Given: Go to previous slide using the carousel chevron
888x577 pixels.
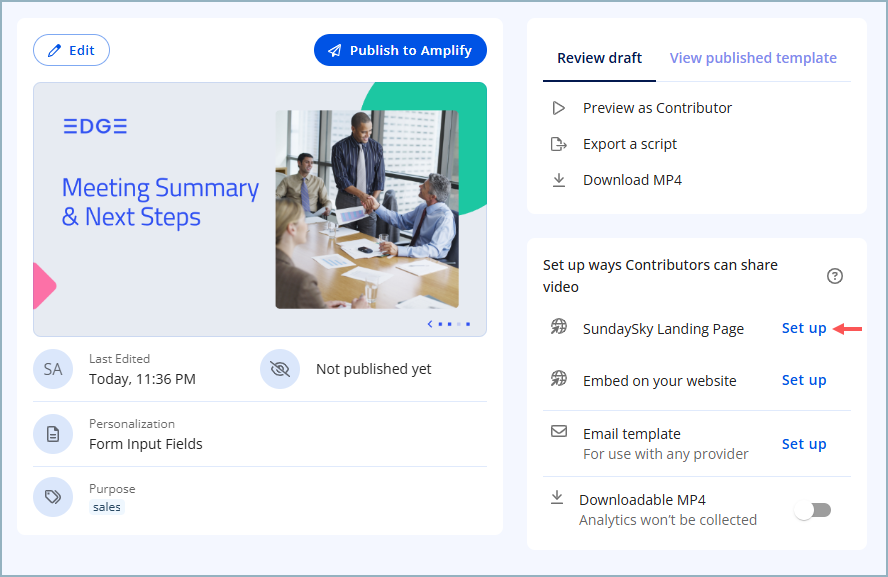Looking at the screenshot, I should pos(430,324).
